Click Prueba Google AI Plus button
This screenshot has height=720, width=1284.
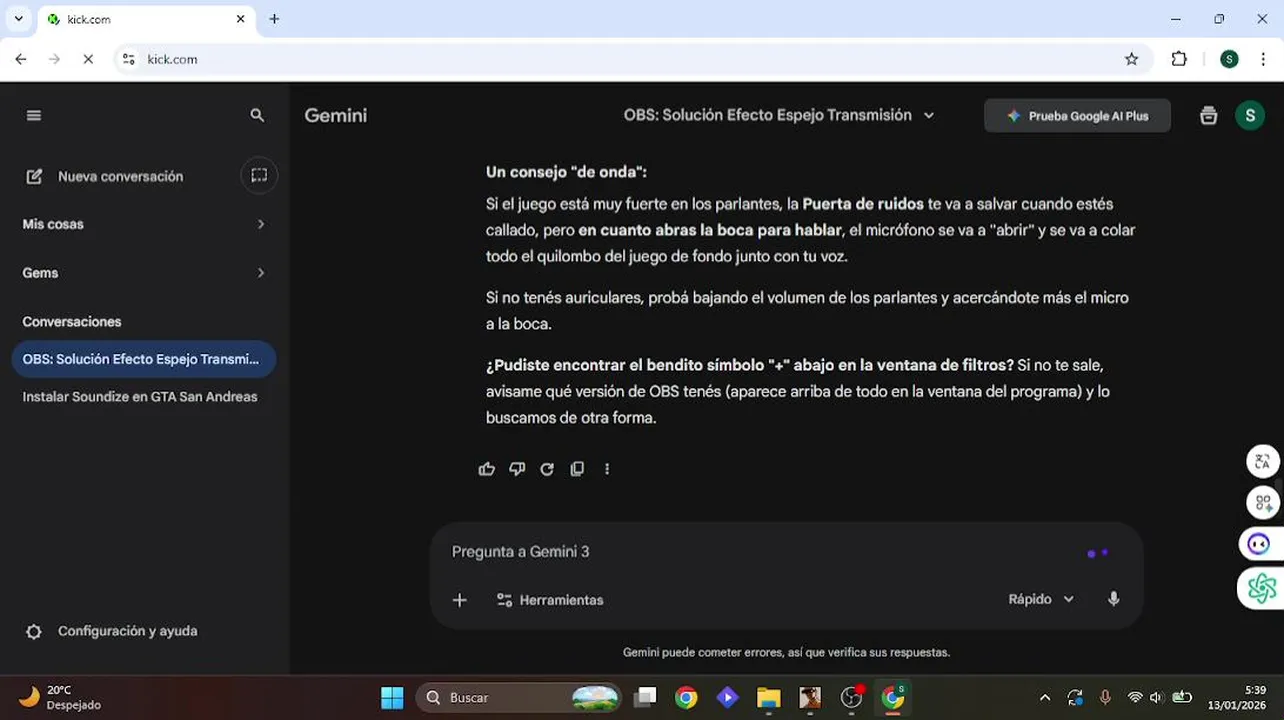(1077, 116)
